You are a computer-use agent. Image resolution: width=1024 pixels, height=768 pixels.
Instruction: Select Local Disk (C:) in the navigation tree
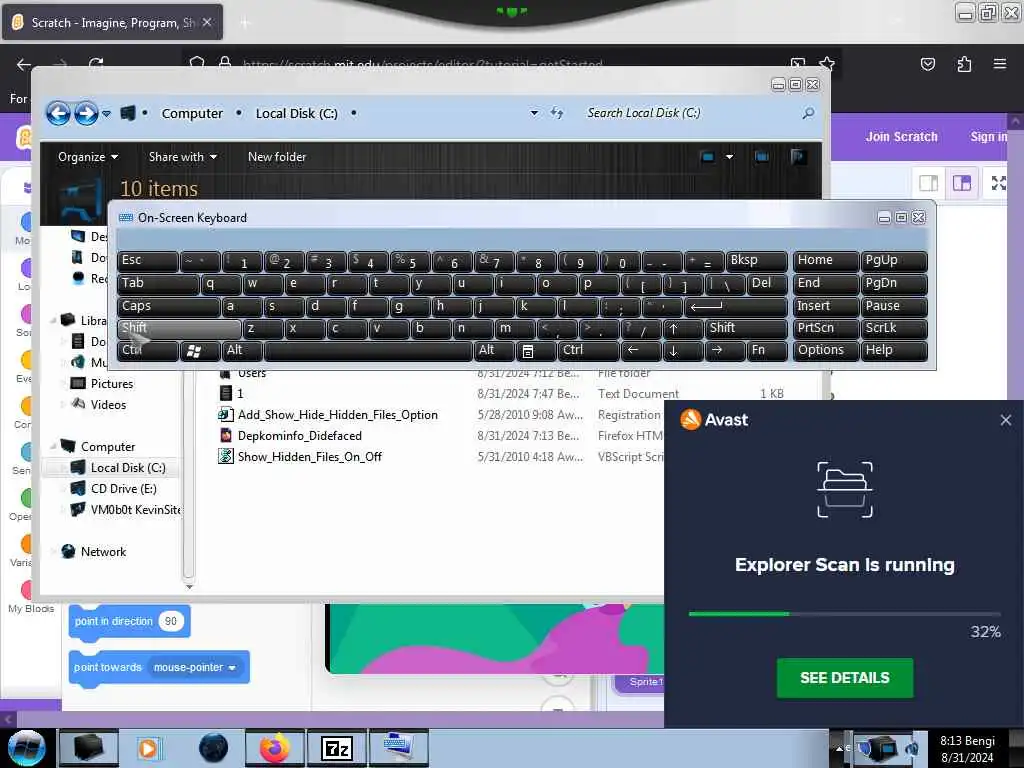pos(128,468)
